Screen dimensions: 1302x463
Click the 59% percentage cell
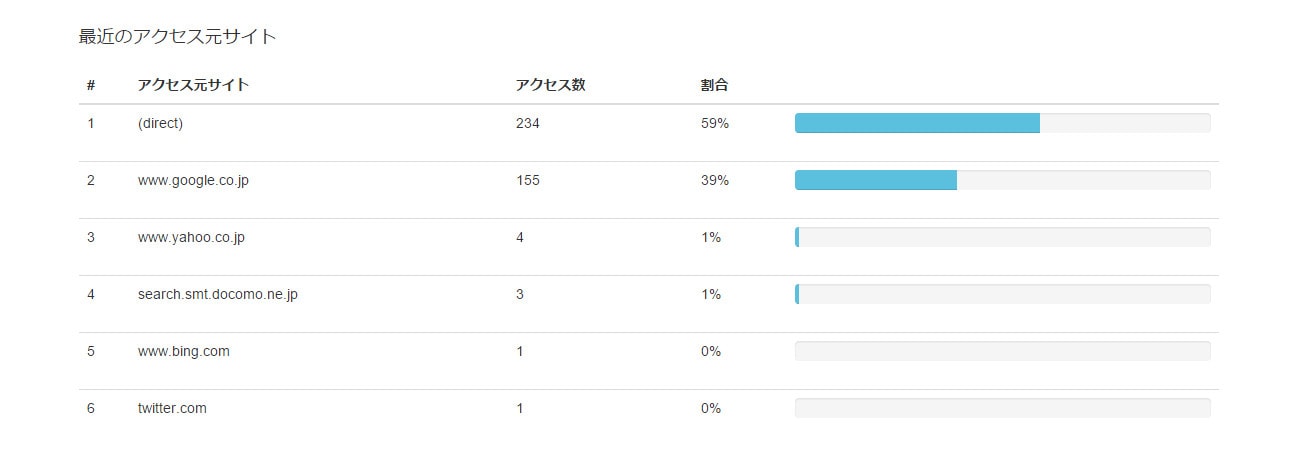714,123
